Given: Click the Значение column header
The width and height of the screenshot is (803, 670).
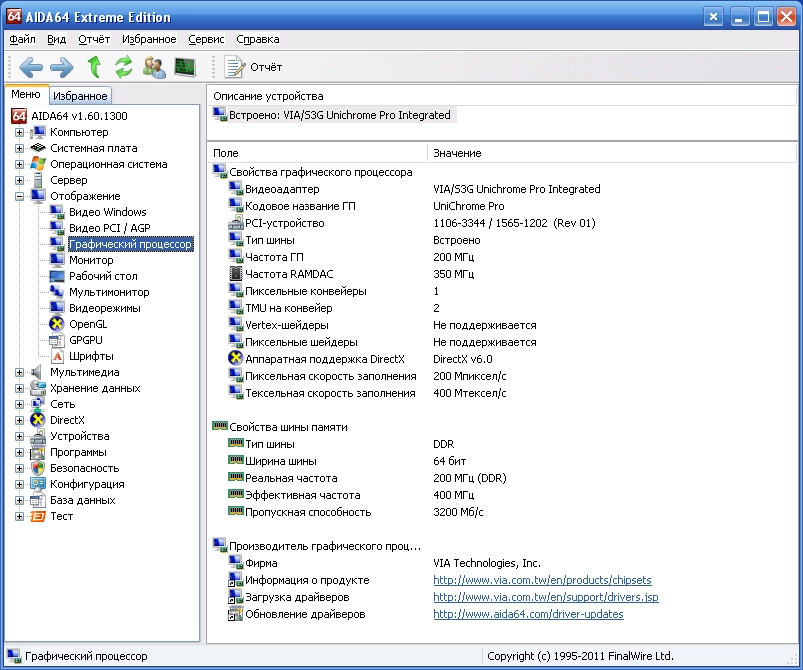Looking at the screenshot, I should click(457, 153).
